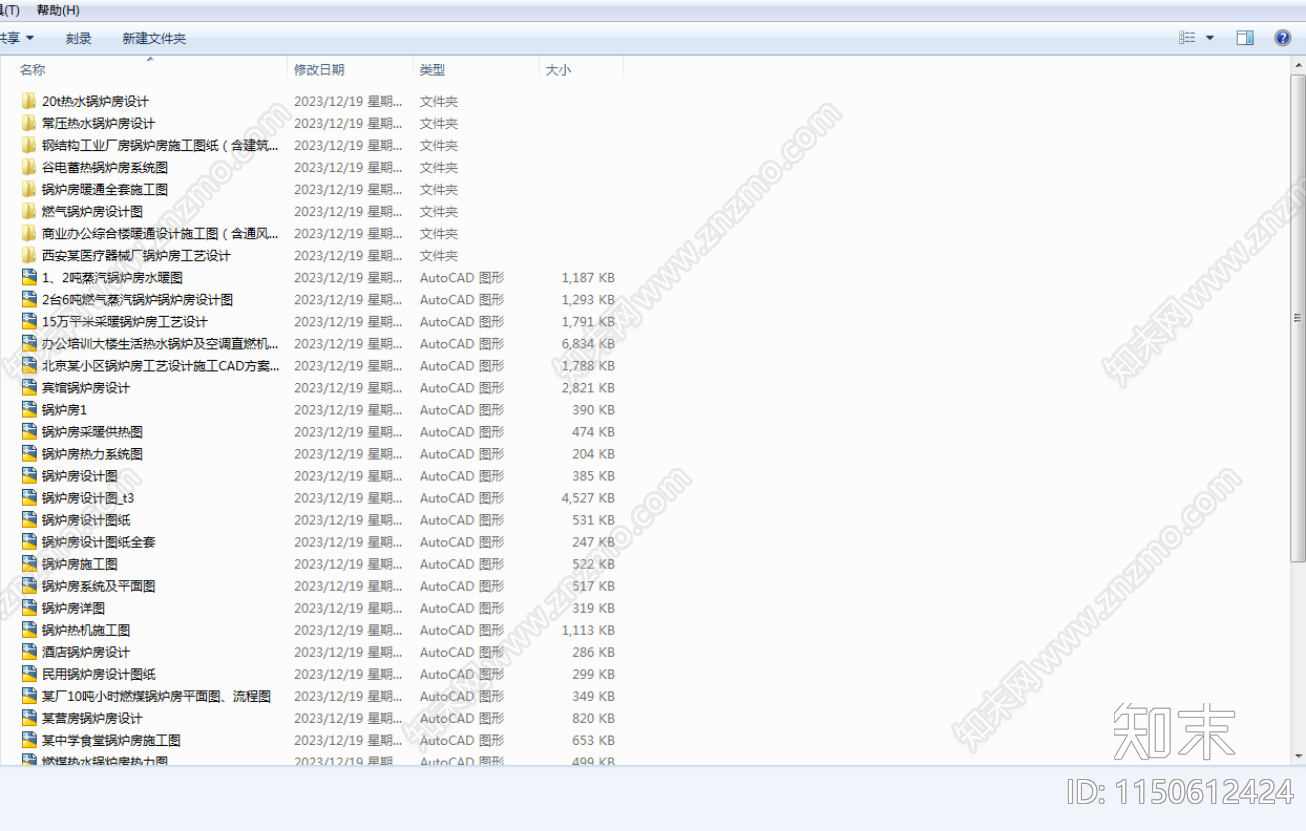Viewport: 1306px width, 831px height.
Task: Select the file name 锅炉房详图
Action: coord(73,608)
